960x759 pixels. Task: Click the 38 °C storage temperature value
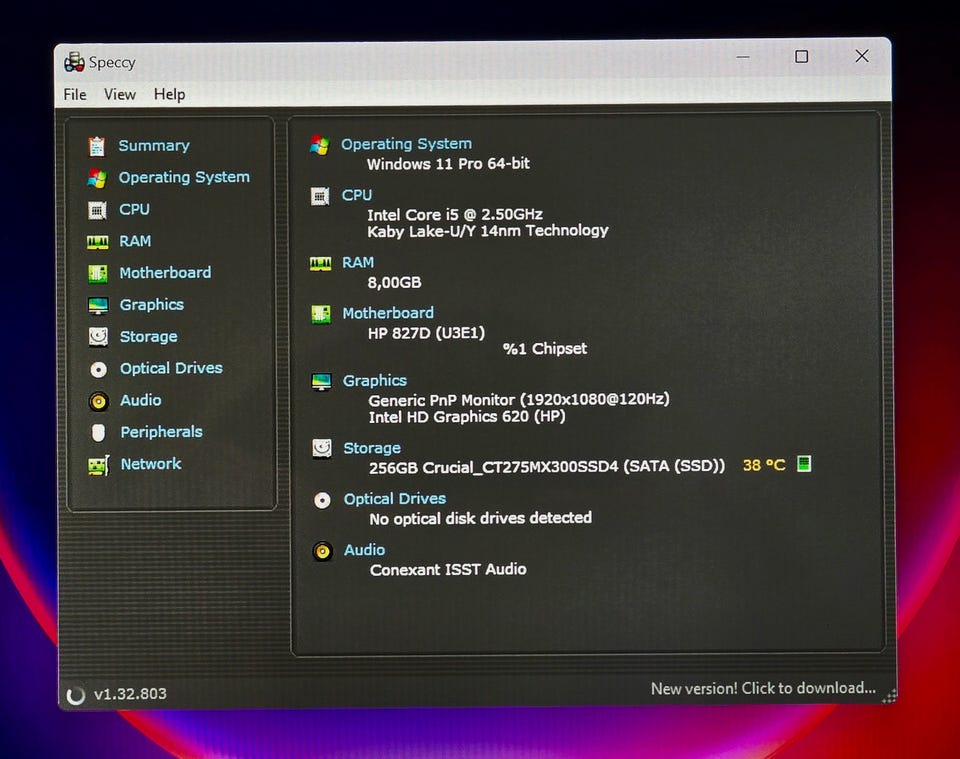tap(764, 465)
